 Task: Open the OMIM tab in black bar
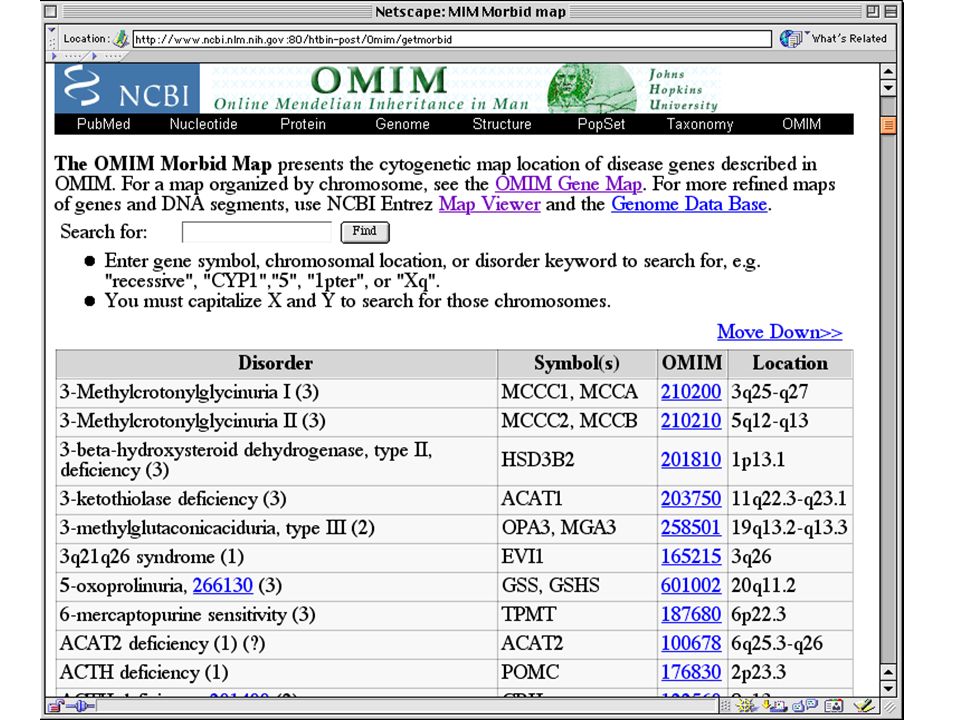pyautogui.click(x=801, y=124)
